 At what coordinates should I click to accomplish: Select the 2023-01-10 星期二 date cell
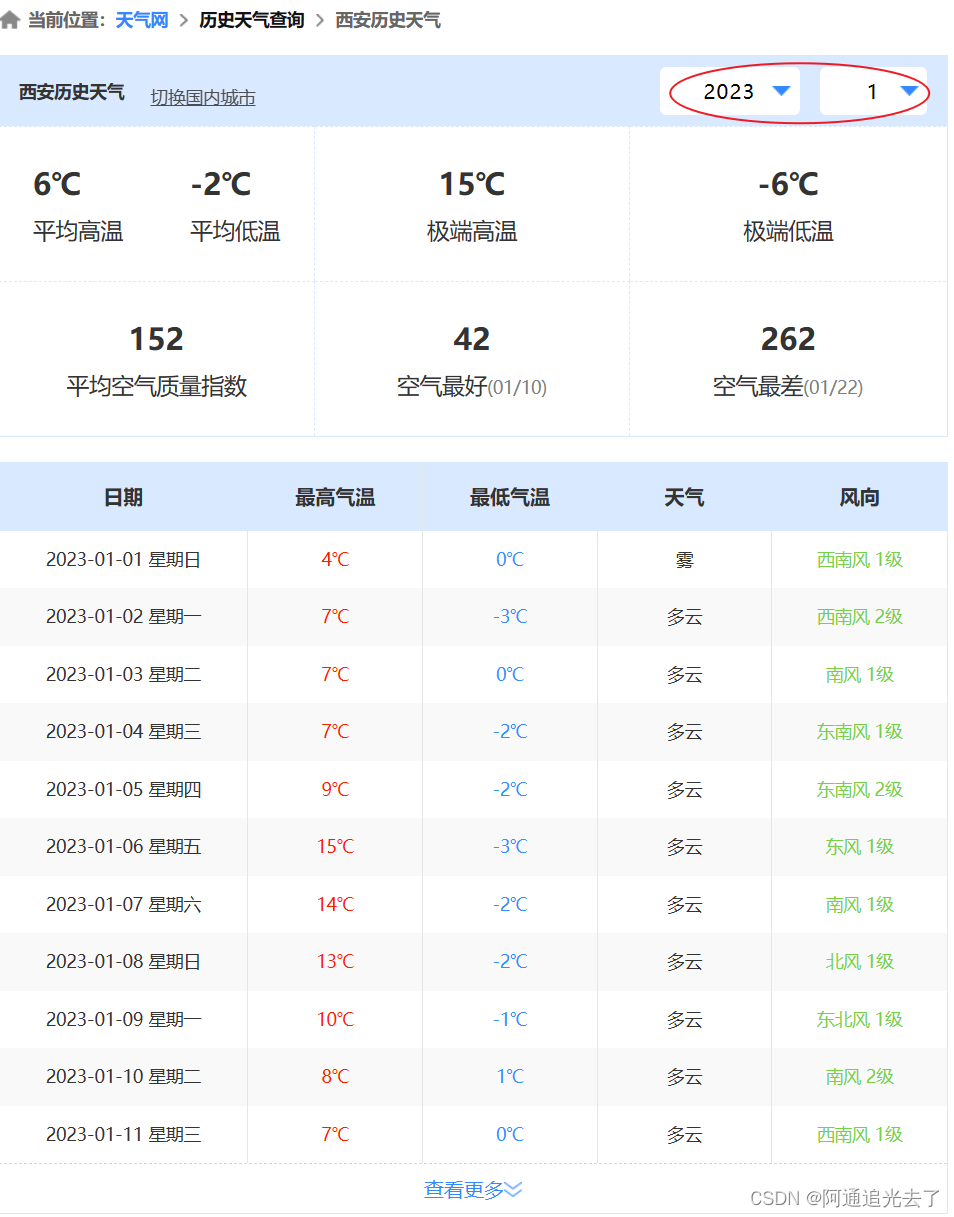coord(124,1077)
